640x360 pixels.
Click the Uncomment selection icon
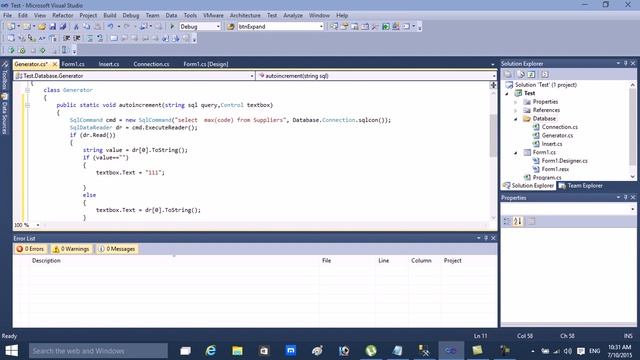pos(100,38)
